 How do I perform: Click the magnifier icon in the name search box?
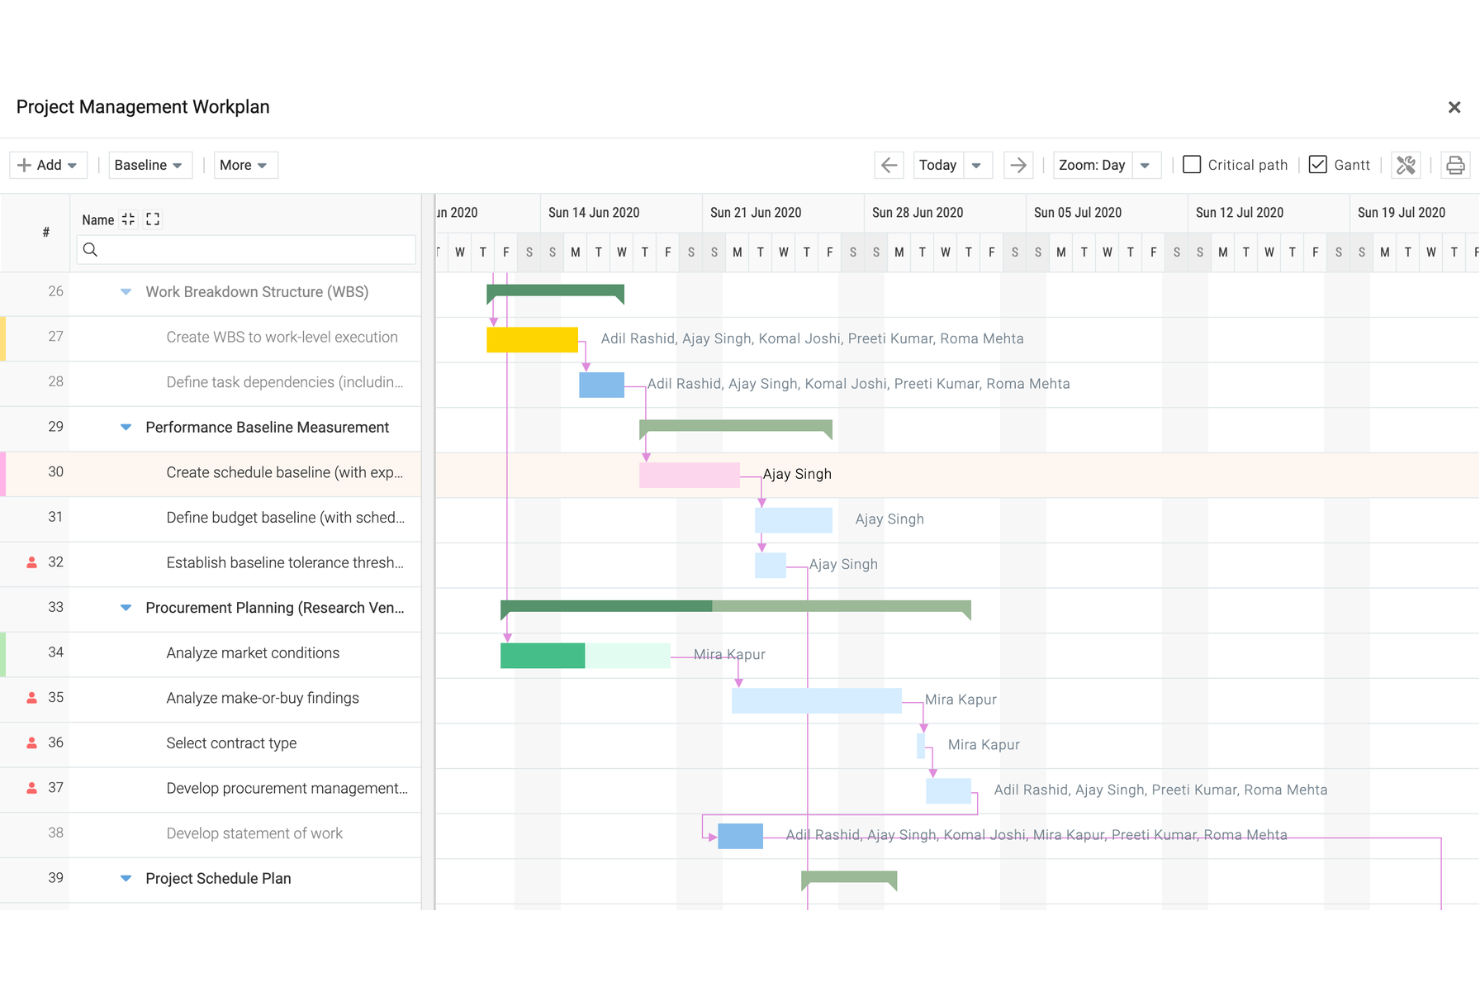[x=91, y=250]
